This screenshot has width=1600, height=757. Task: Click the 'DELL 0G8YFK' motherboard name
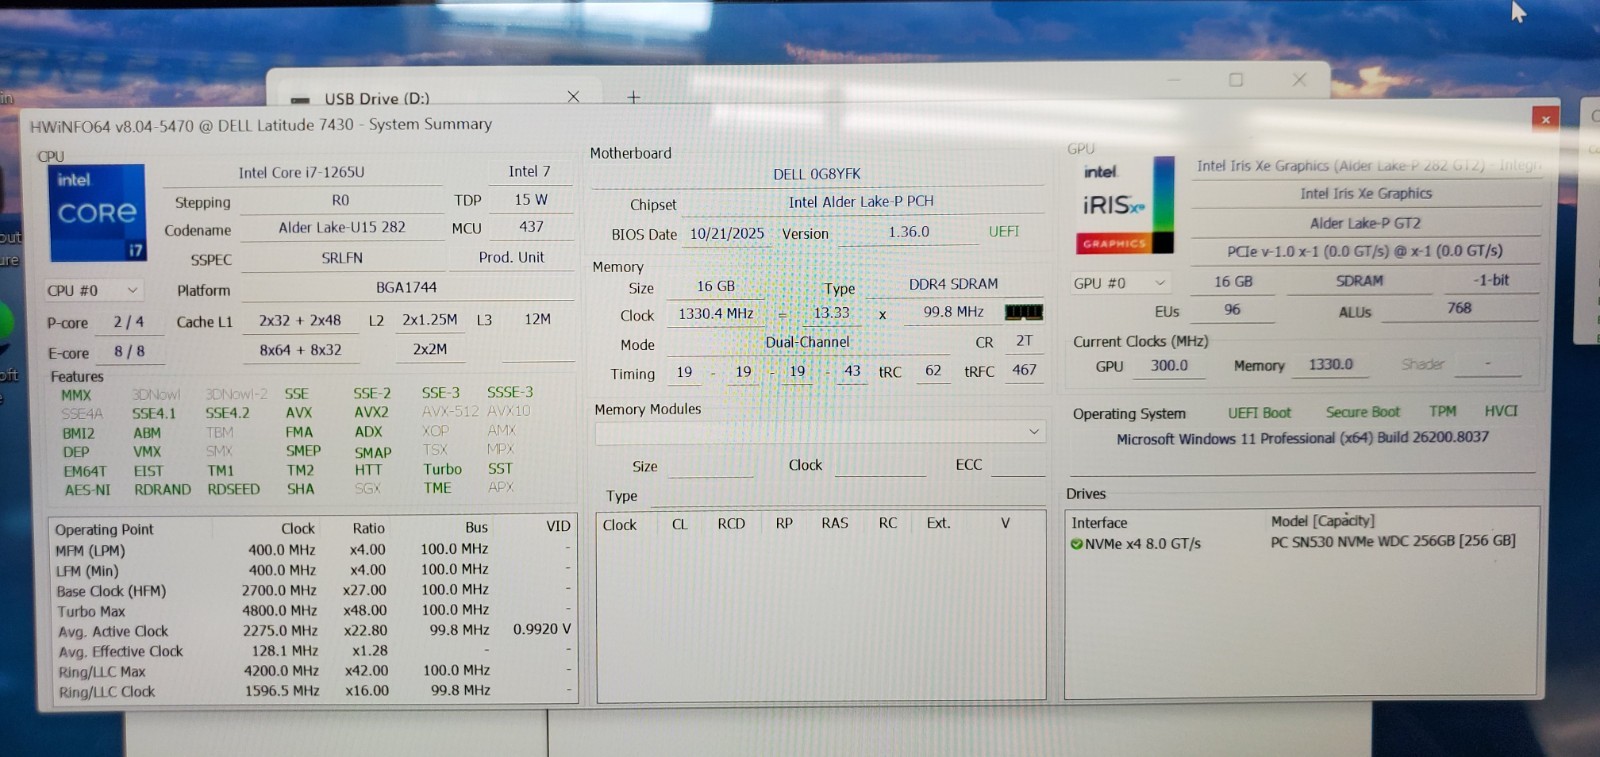816,174
